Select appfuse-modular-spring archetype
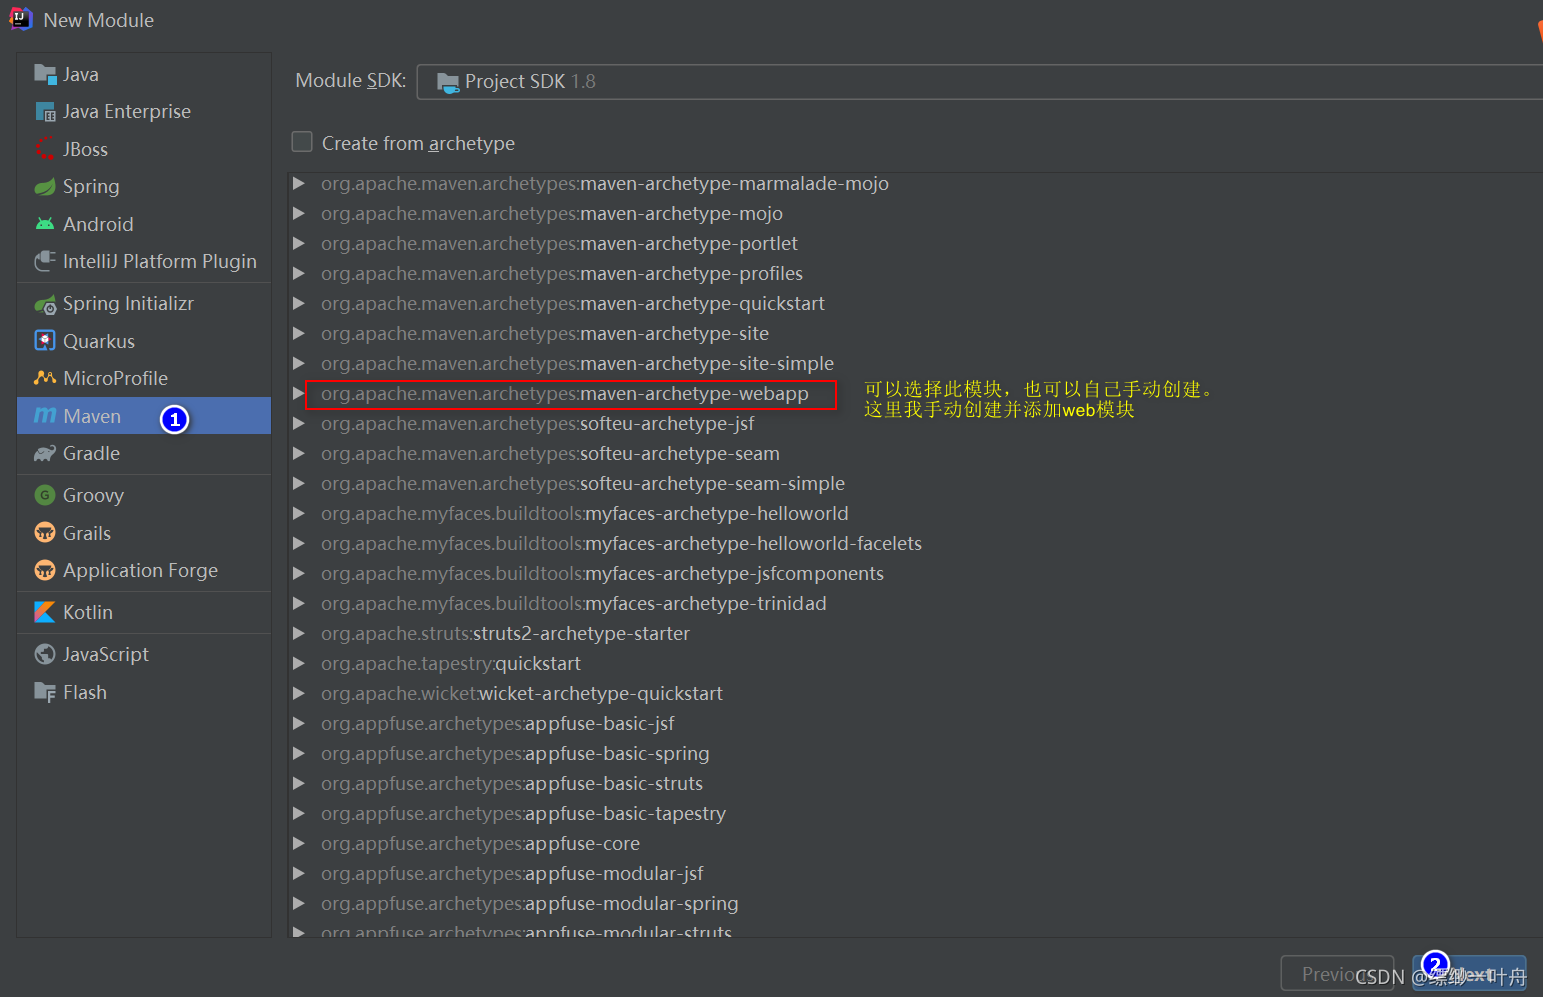This screenshot has width=1543, height=997. [529, 903]
